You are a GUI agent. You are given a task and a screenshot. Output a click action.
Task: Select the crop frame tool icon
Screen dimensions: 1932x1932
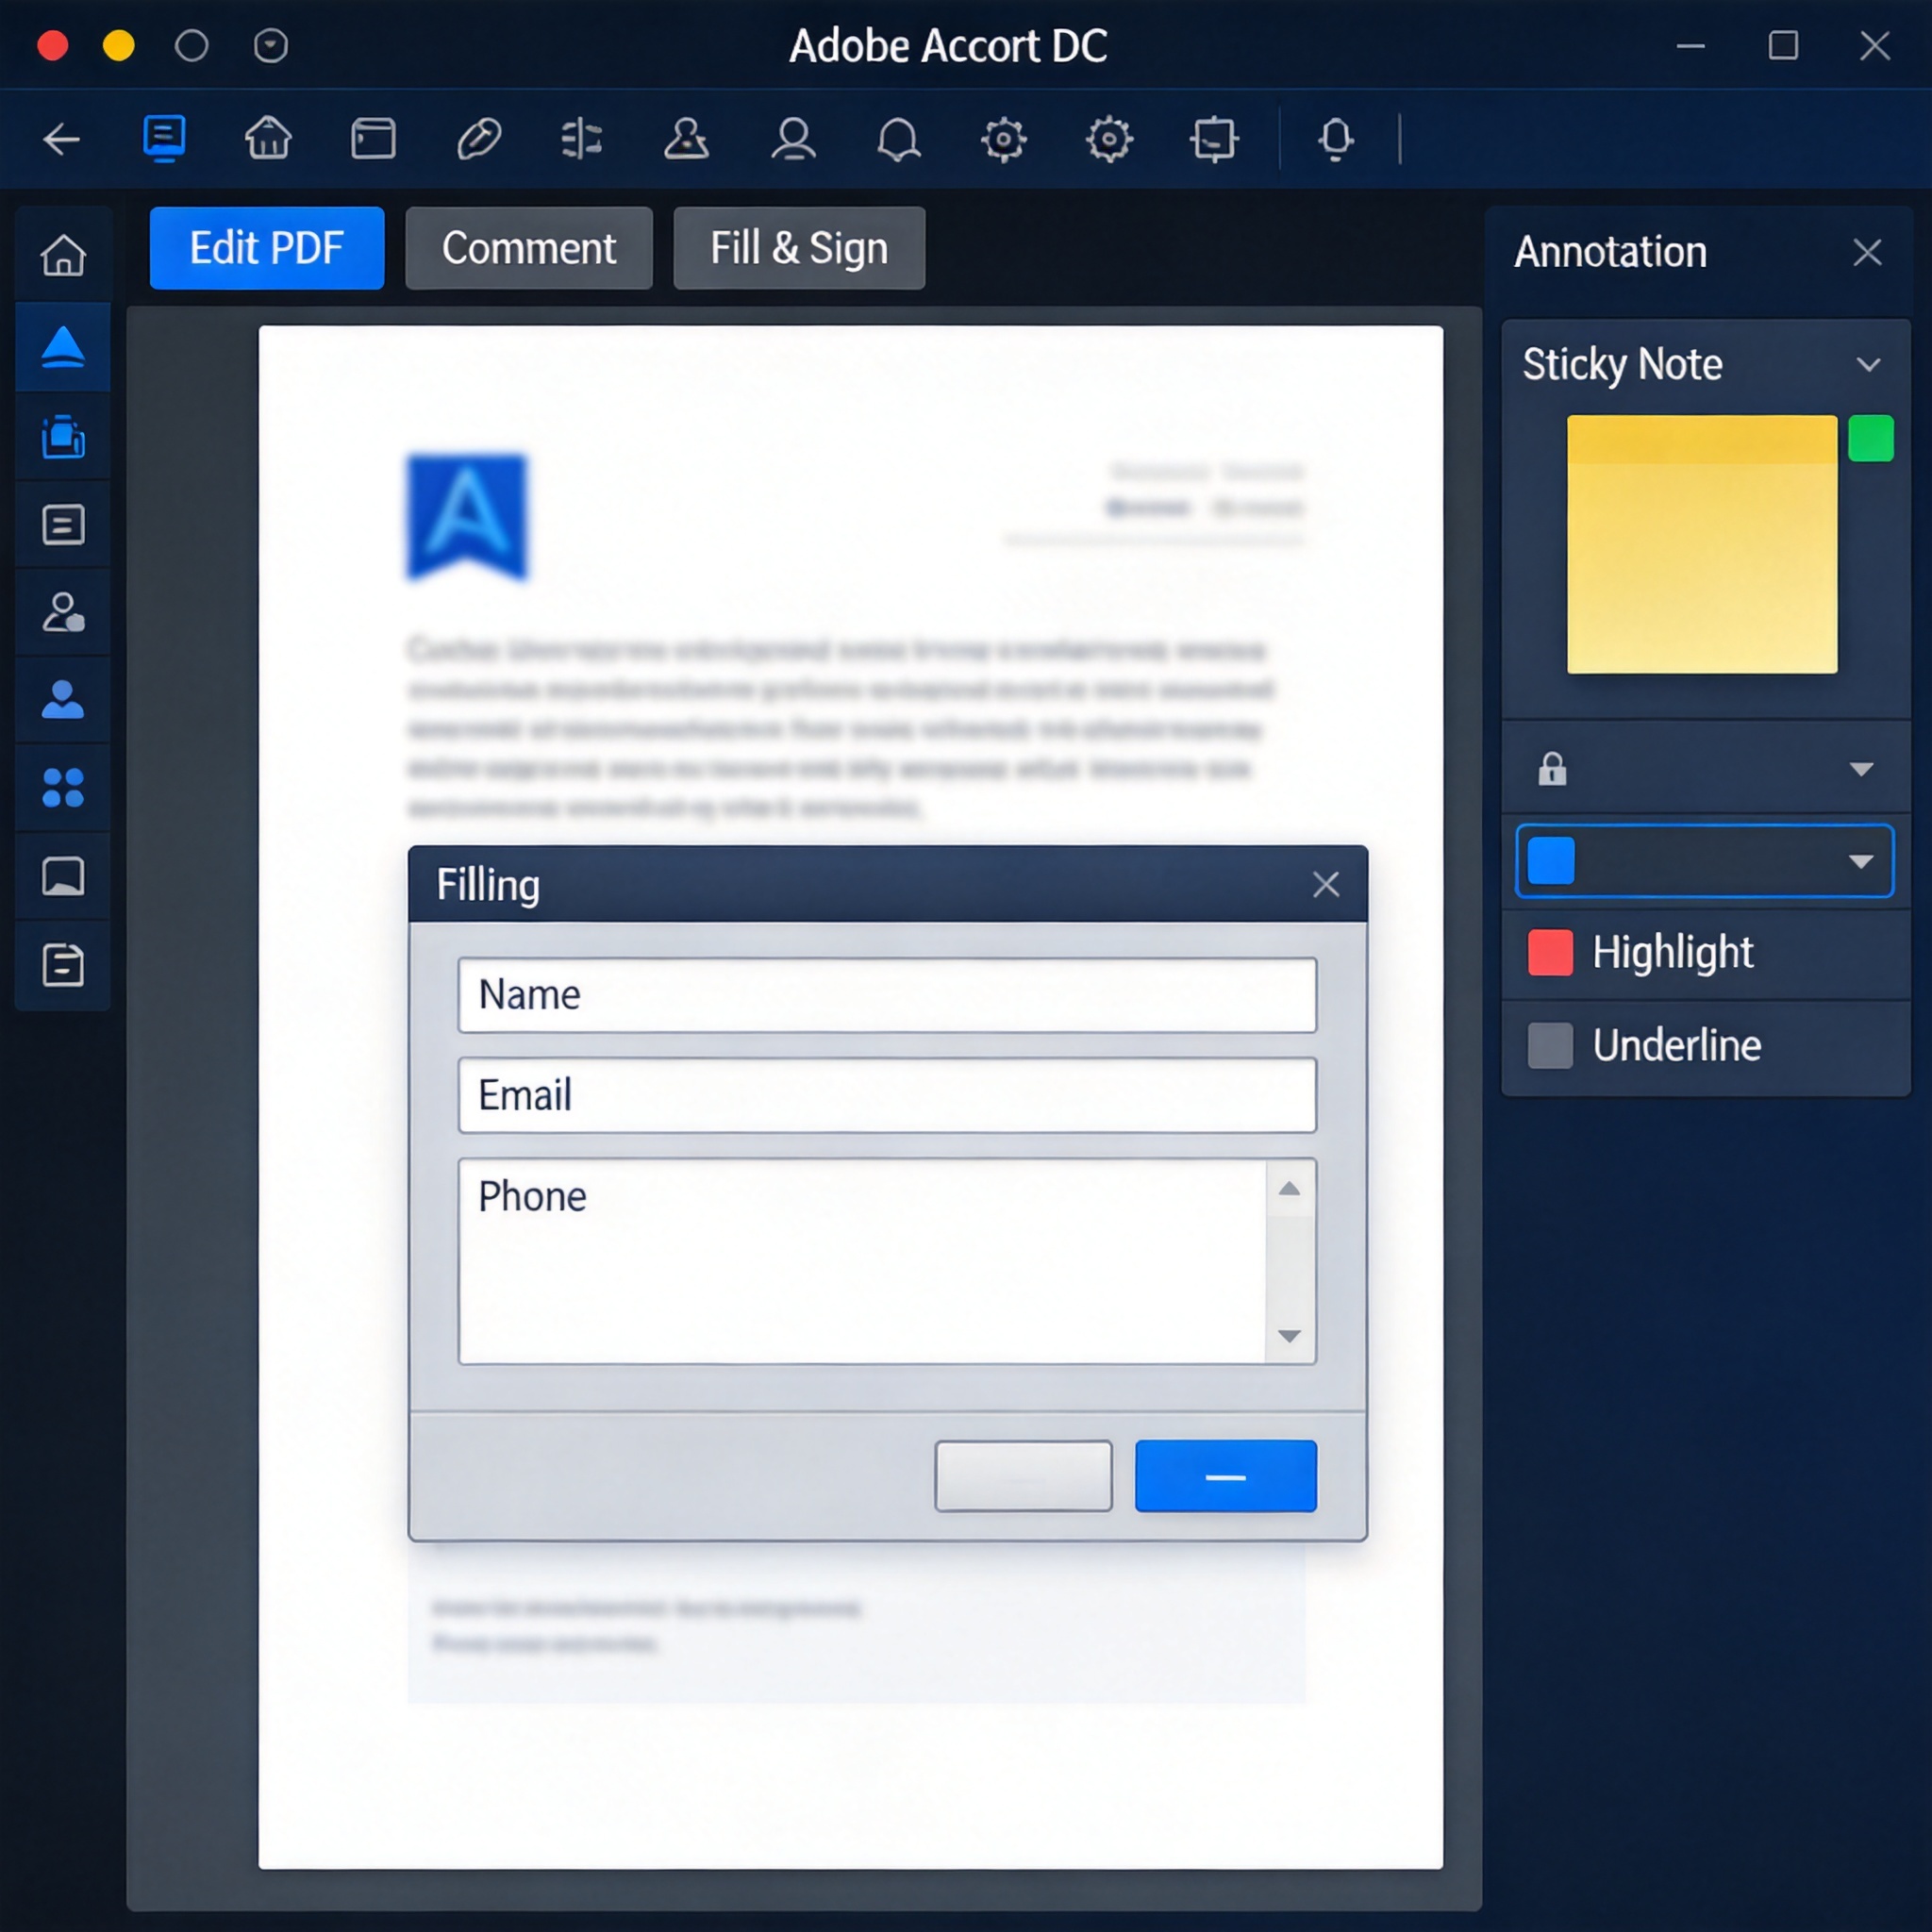[x=1214, y=139]
